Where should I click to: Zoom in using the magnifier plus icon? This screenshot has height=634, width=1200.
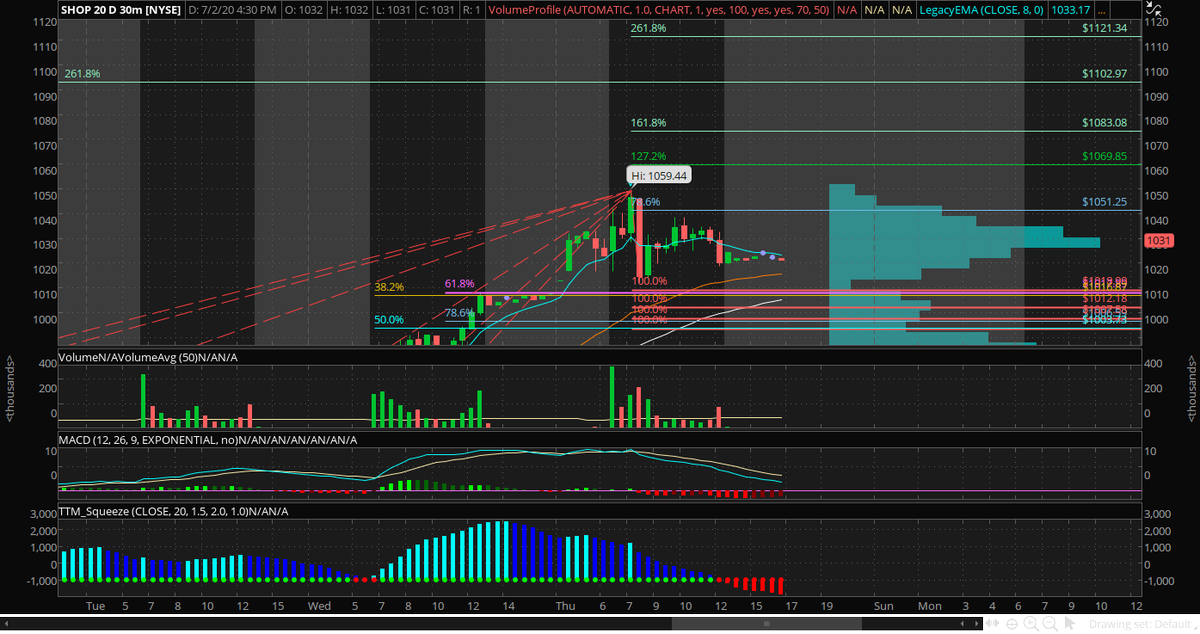point(1031,623)
